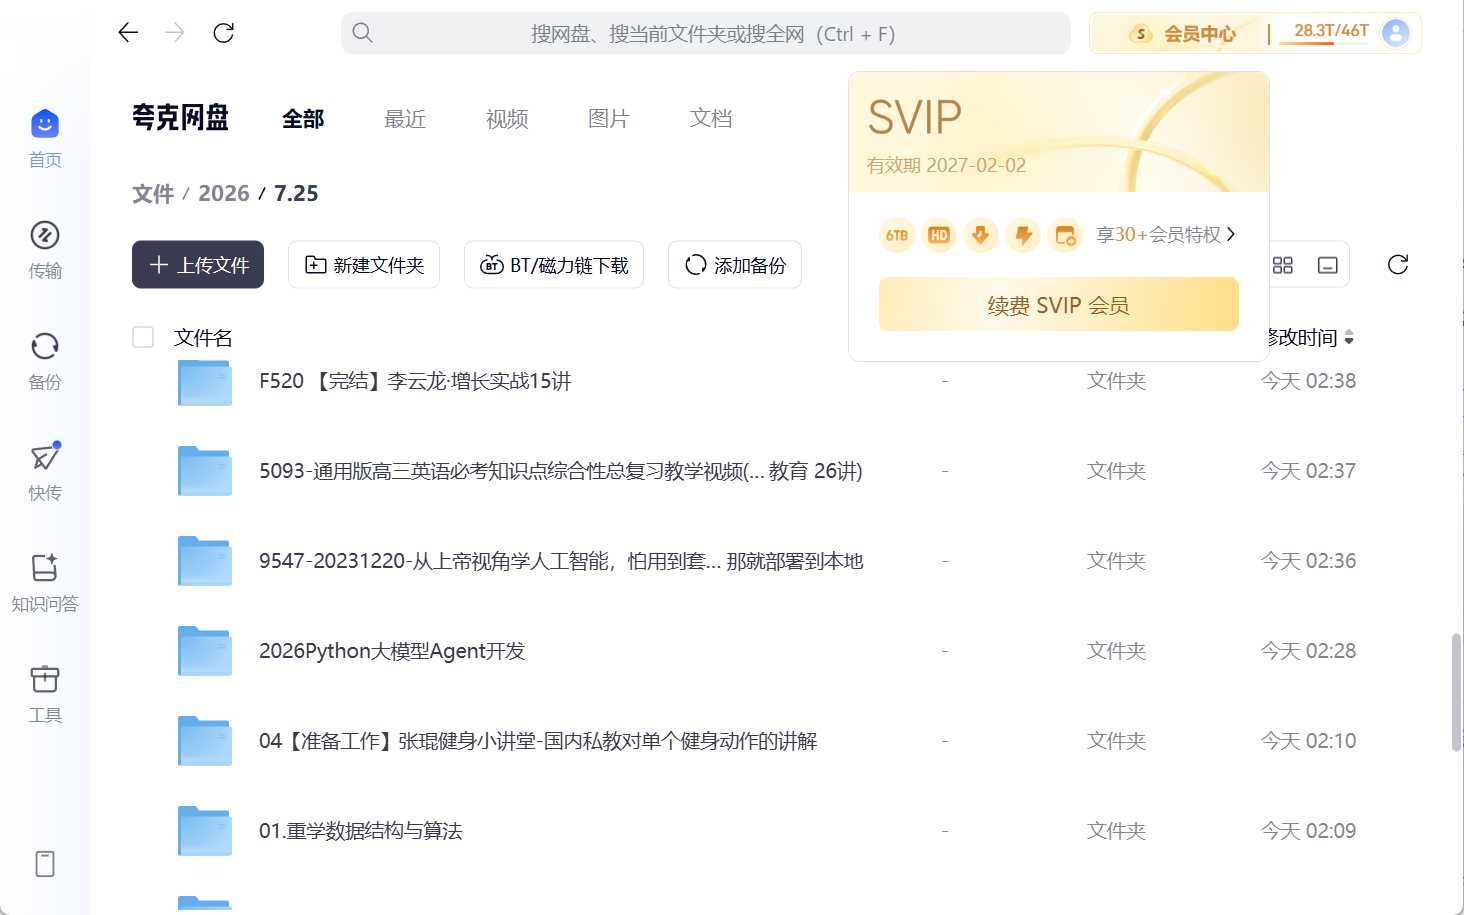Click the folder-backup privilege icon in SVIP card

pyautogui.click(x=1065, y=235)
